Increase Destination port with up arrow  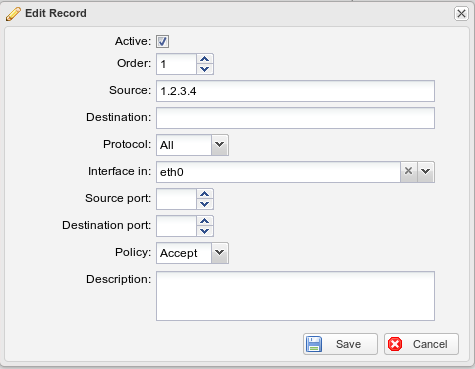tap(205, 221)
